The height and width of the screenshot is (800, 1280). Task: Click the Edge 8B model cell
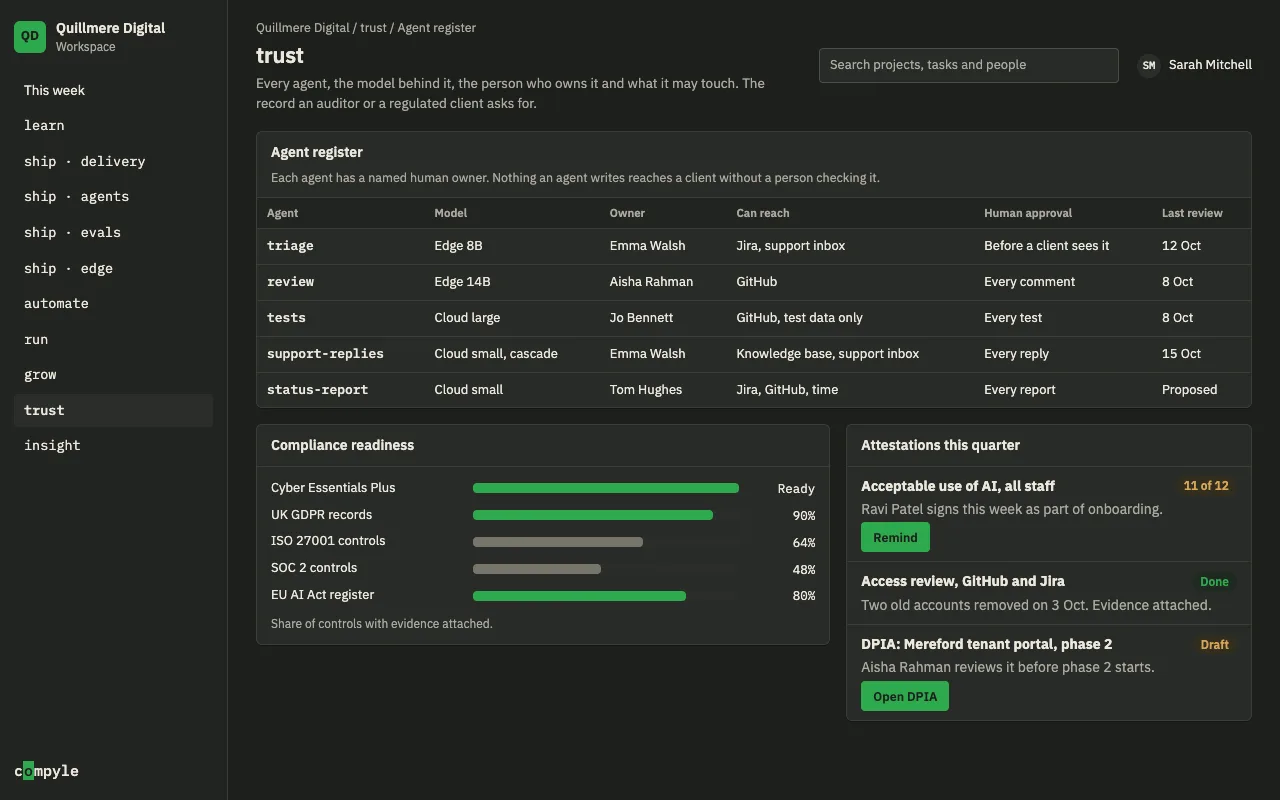(x=458, y=246)
